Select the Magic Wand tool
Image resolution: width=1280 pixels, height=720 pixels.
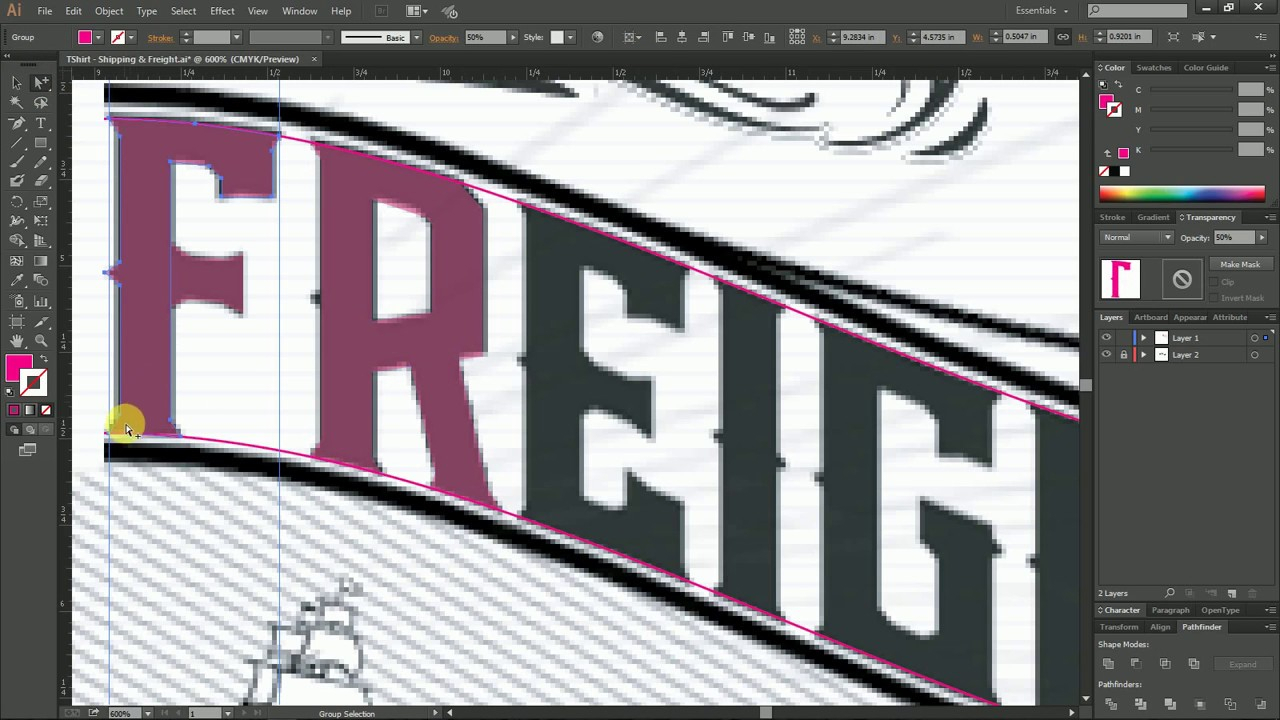click(x=17, y=102)
